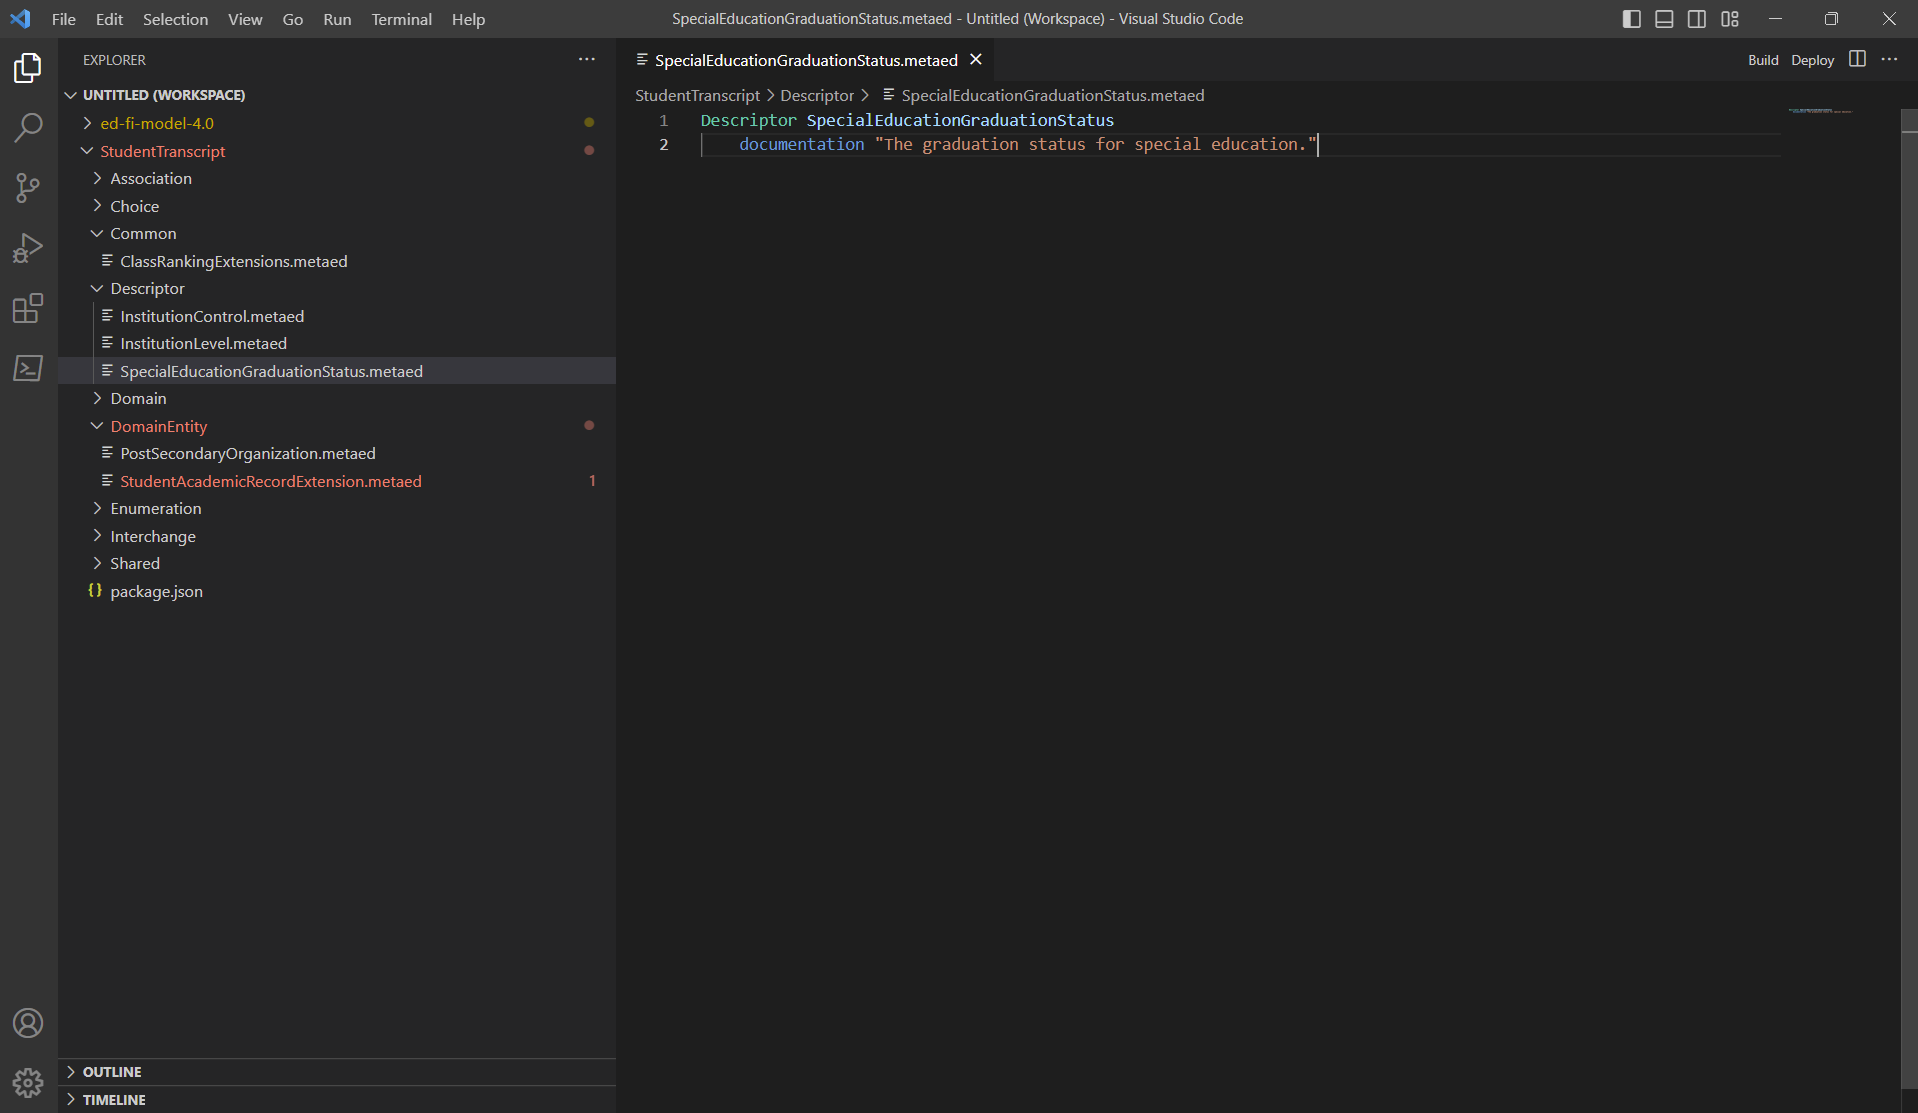Open StudentAcademicRecordExtension.metaed file

tap(271, 481)
